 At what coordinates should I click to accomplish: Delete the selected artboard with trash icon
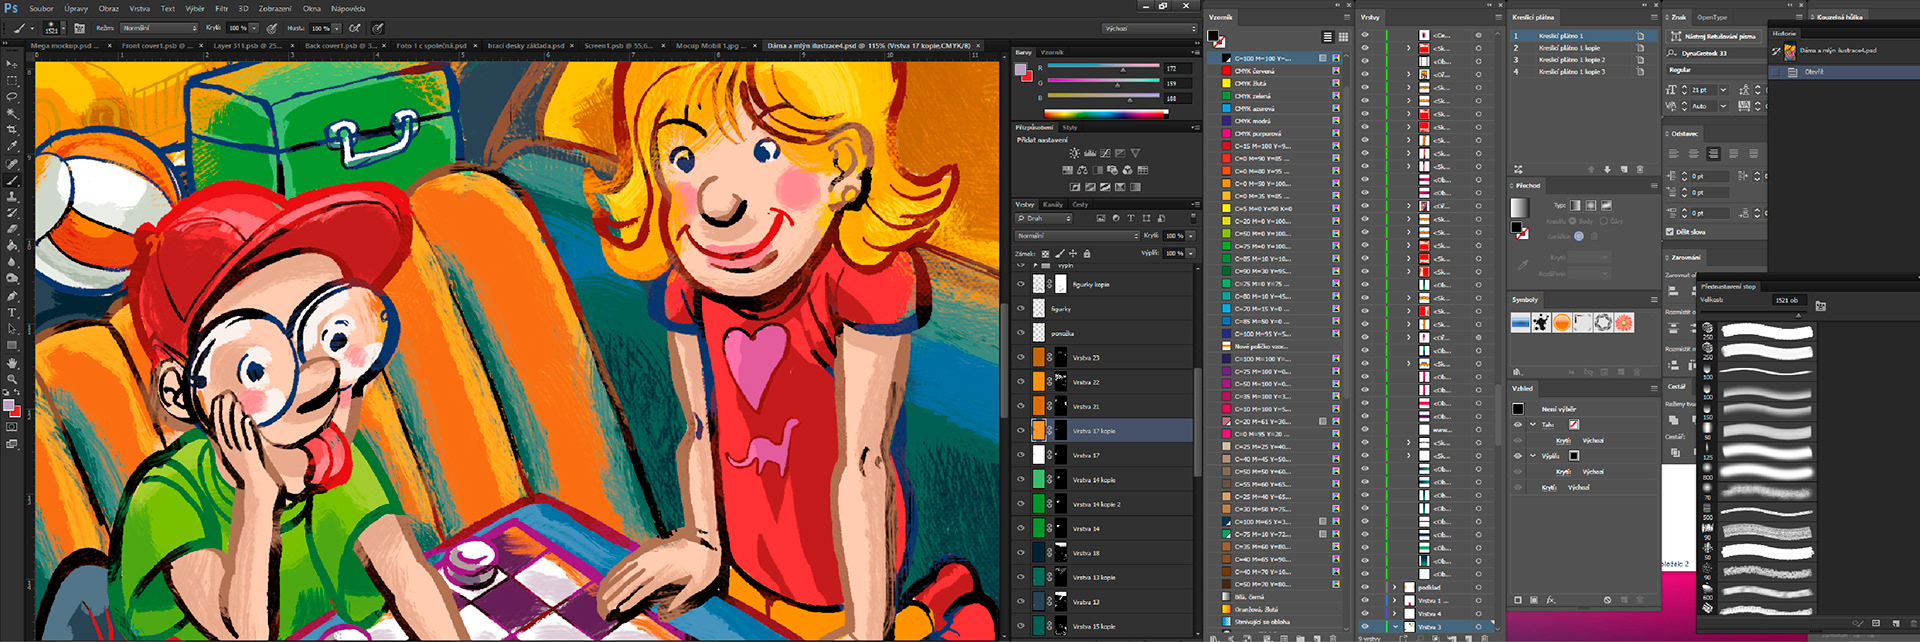click(1640, 169)
